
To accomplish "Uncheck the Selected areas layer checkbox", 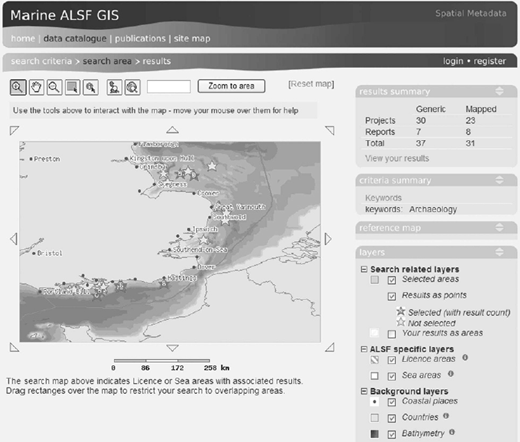I will point(392,280).
